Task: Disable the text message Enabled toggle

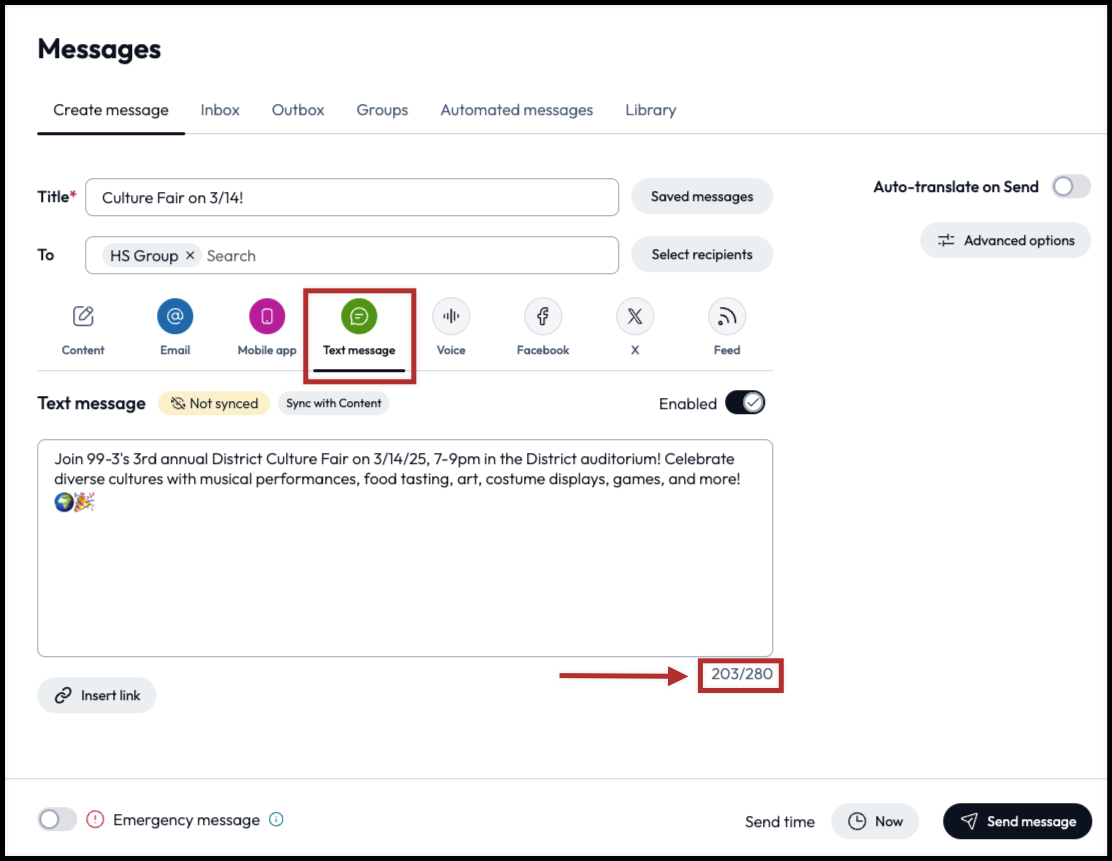Action: coord(745,403)
